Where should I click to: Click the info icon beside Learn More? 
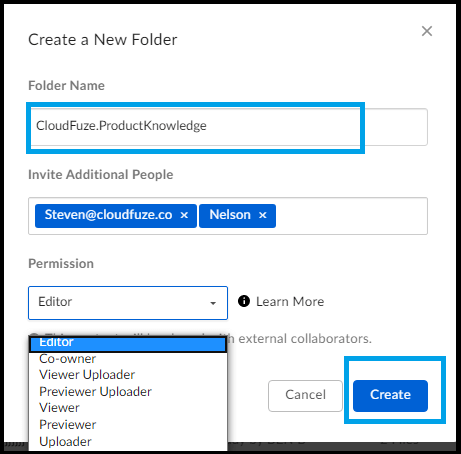click(x=244, y=301)
